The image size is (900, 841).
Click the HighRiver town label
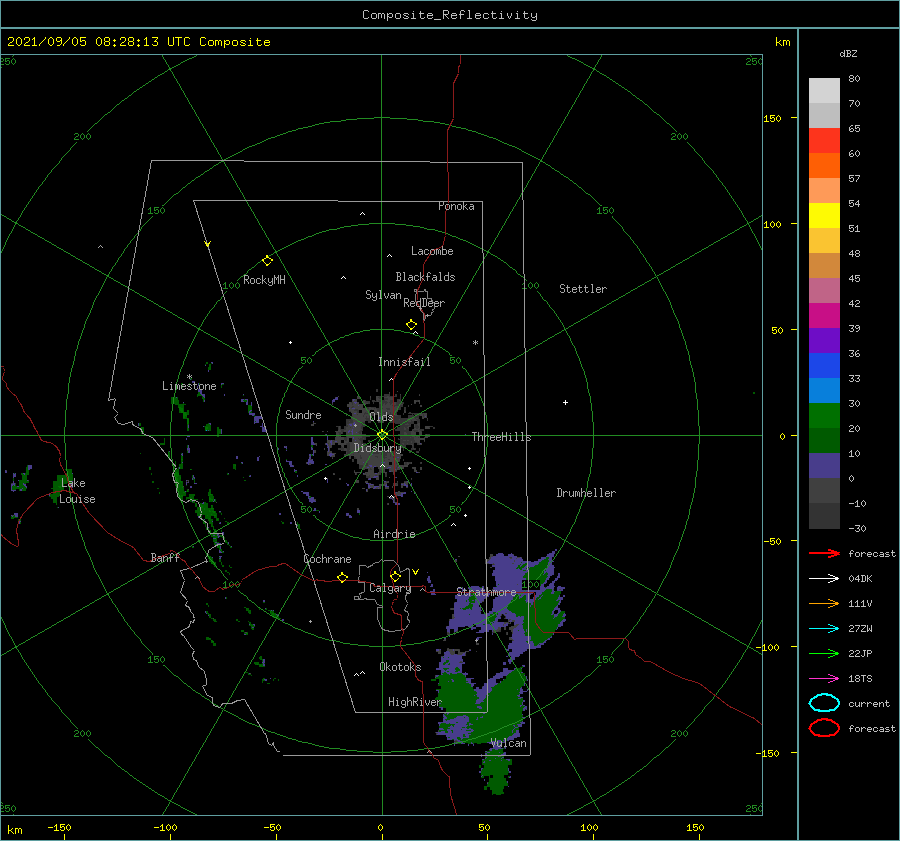pyautogui.click(x=414, y=702)
